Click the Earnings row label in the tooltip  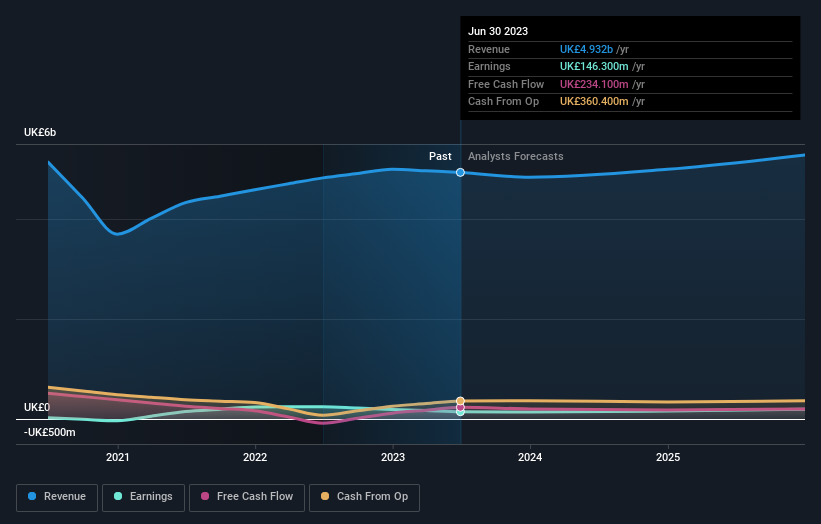(489, 66)
